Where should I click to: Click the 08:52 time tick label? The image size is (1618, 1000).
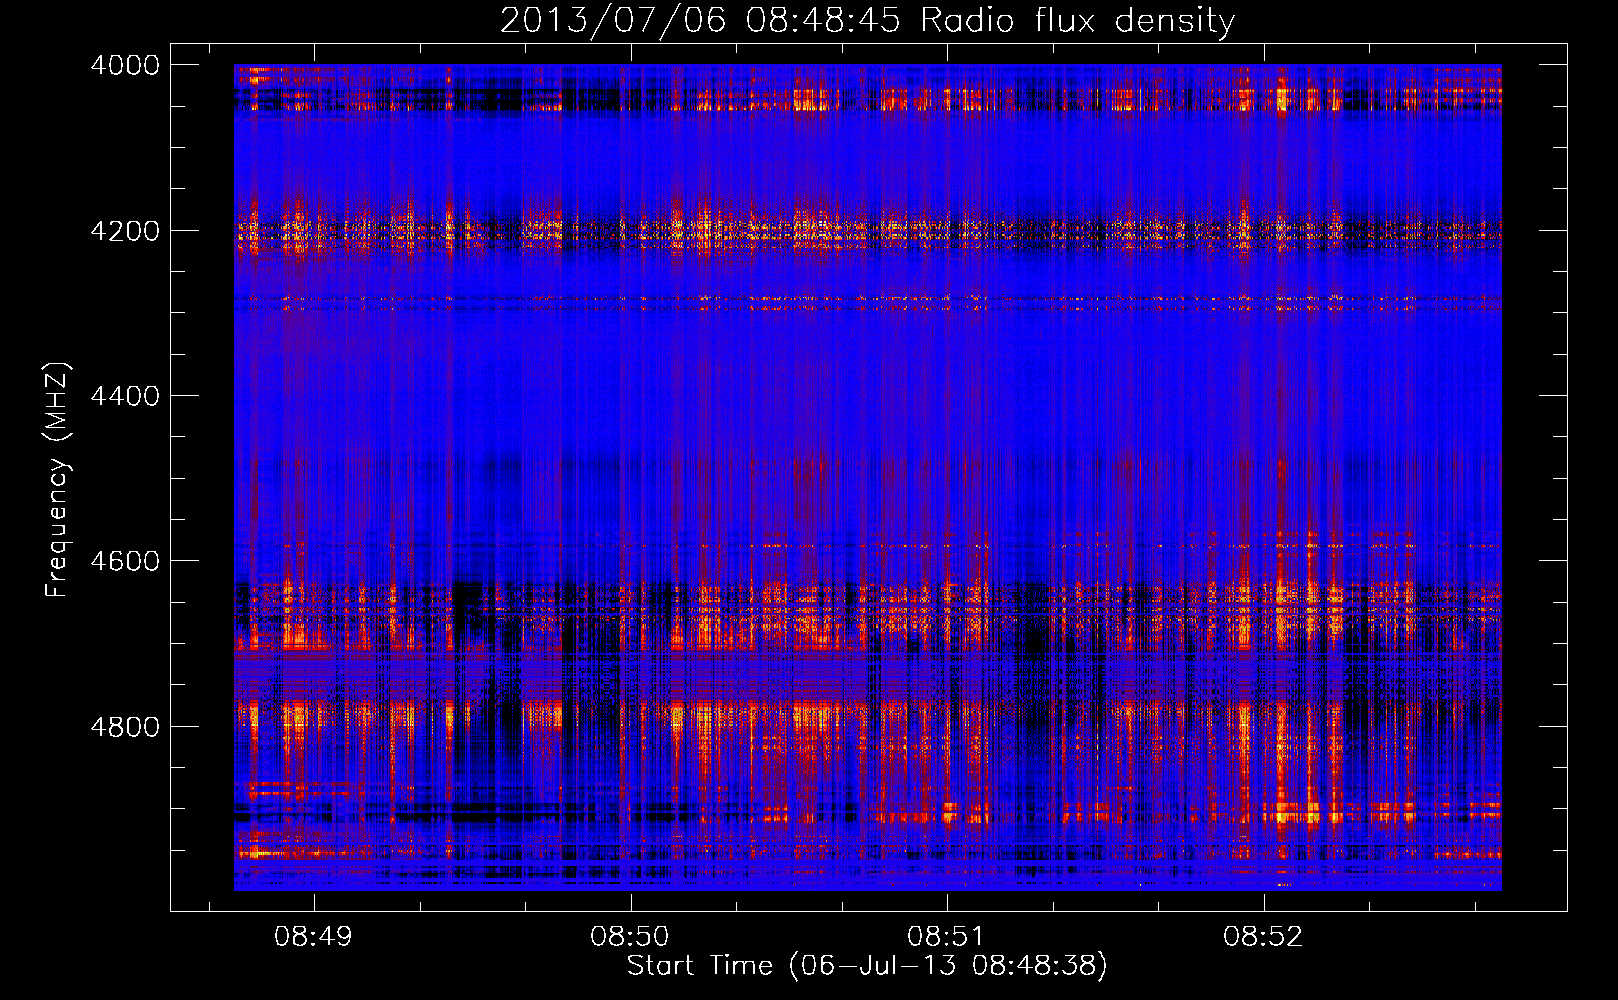[x=1263, y=937]
